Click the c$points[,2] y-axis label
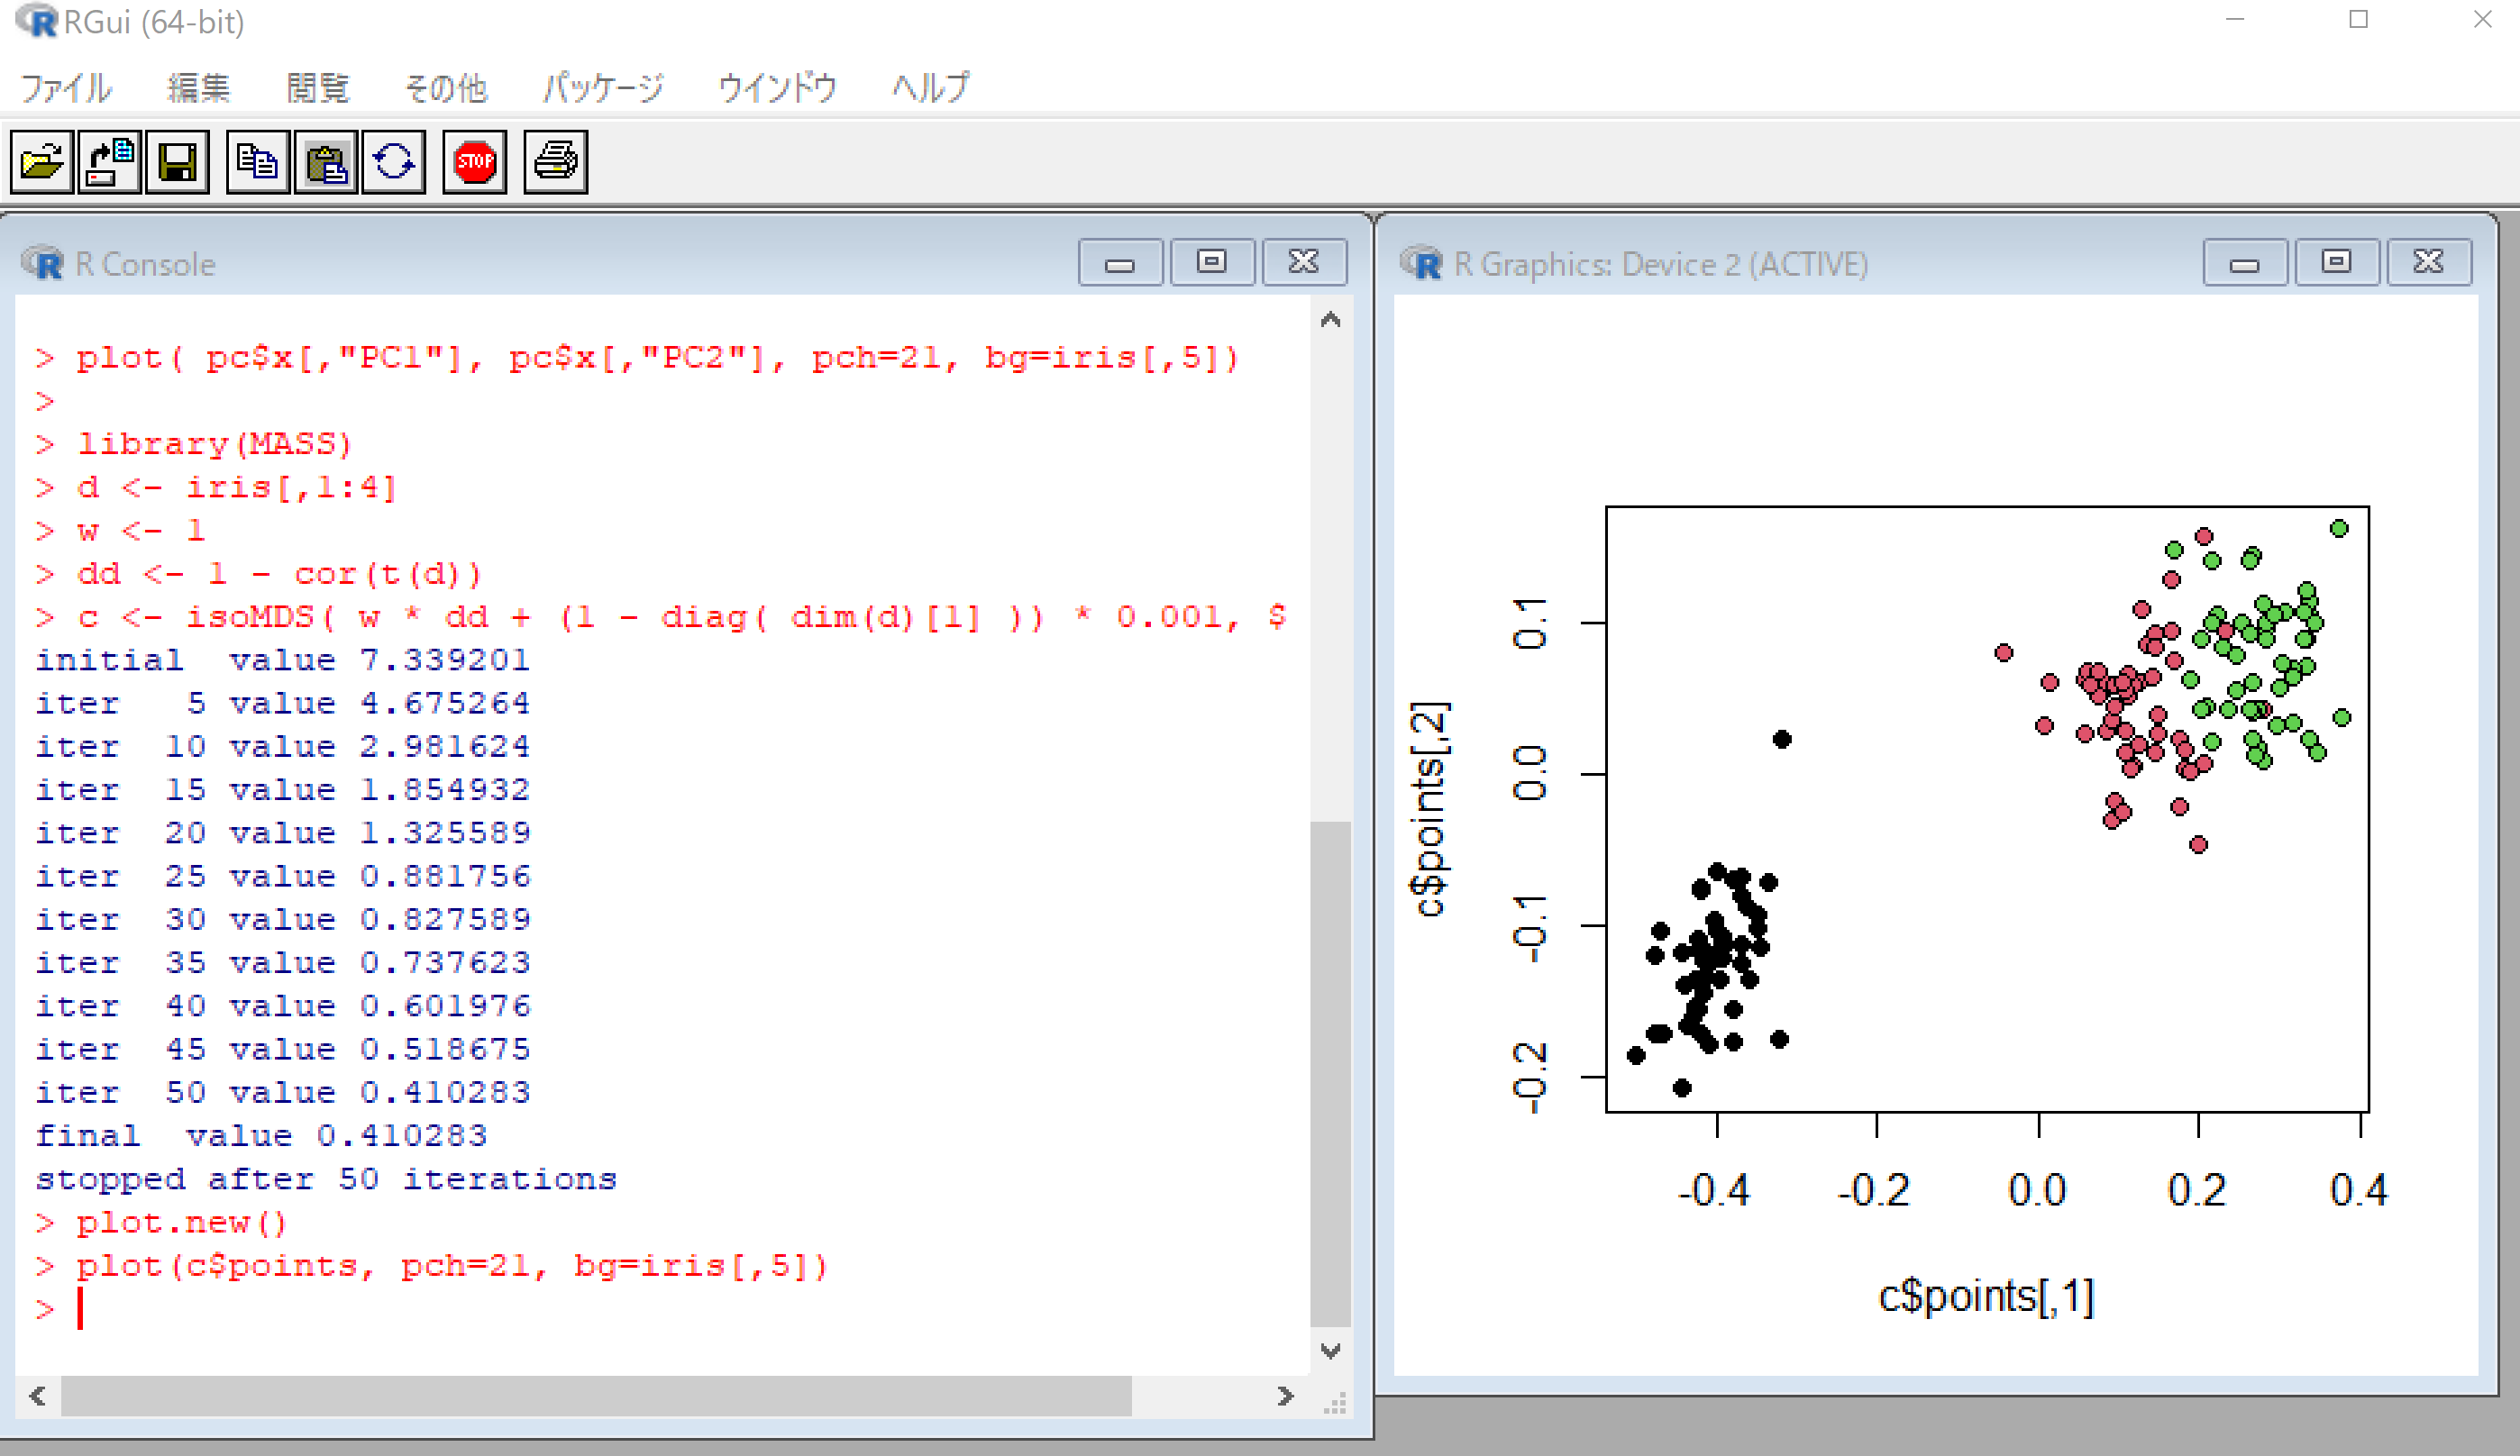 click(x=1428, y=810)
